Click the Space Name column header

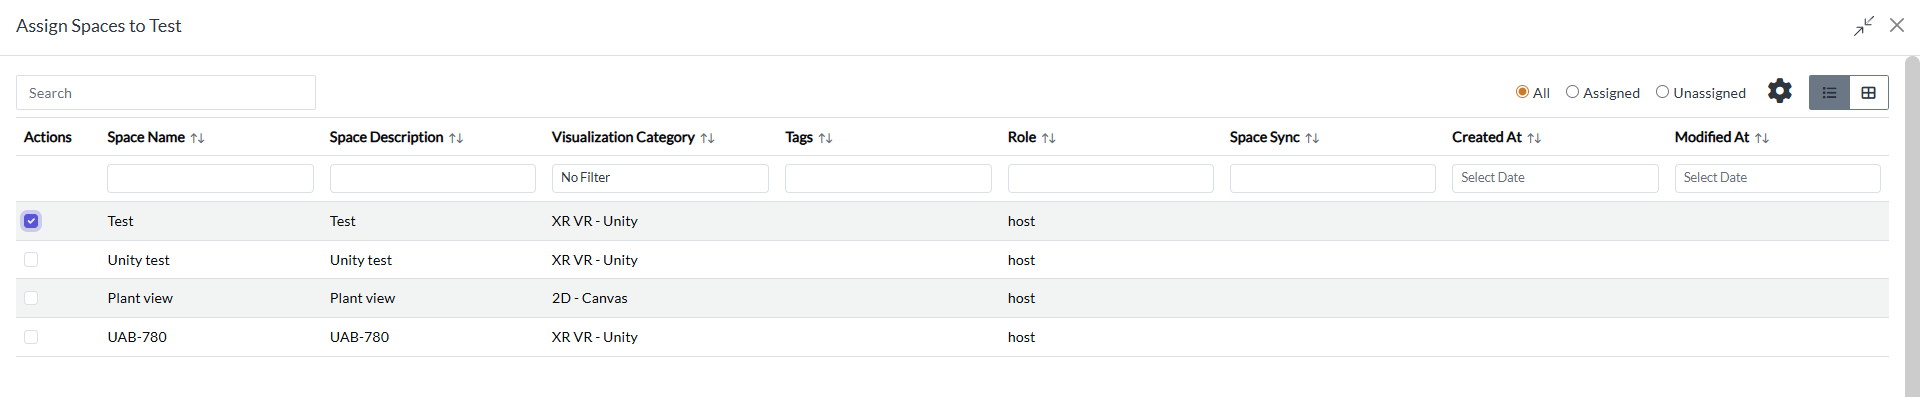coord(146,137)
